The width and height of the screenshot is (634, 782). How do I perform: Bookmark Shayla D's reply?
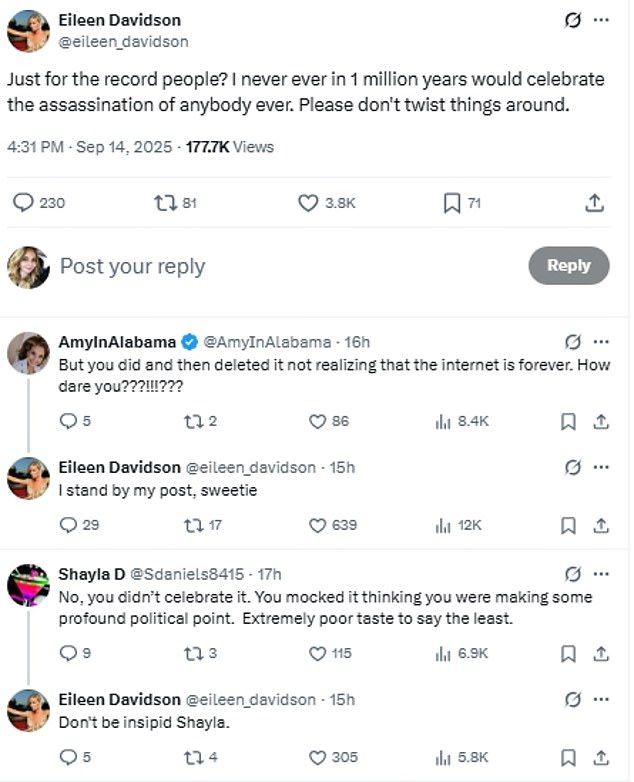coord(568,653)
